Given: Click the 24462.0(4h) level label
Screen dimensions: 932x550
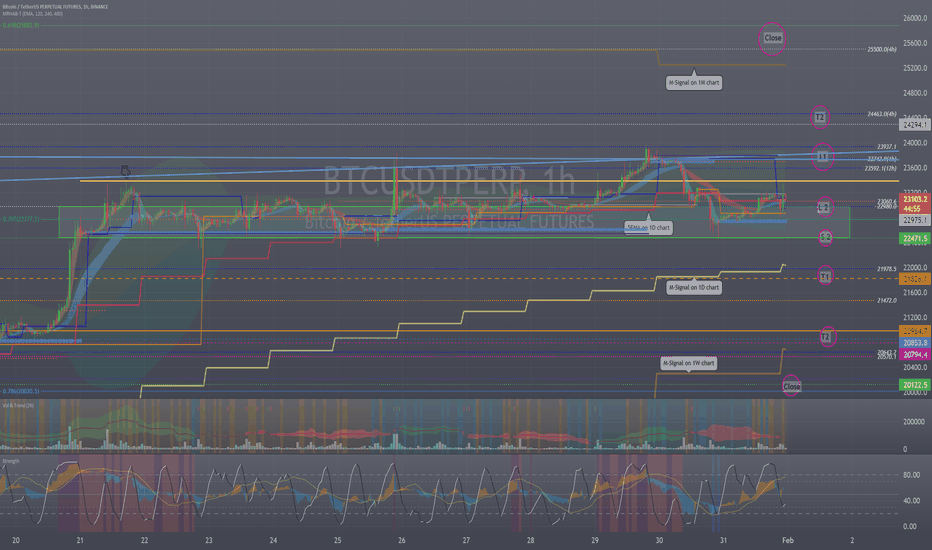Looking at the screenshot, I should pos(882,114).
